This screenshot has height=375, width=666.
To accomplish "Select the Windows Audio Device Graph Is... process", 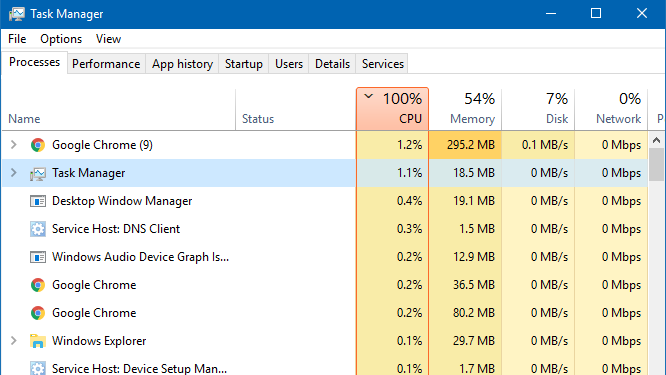I will pyautogui.click(x=140, y=257).
